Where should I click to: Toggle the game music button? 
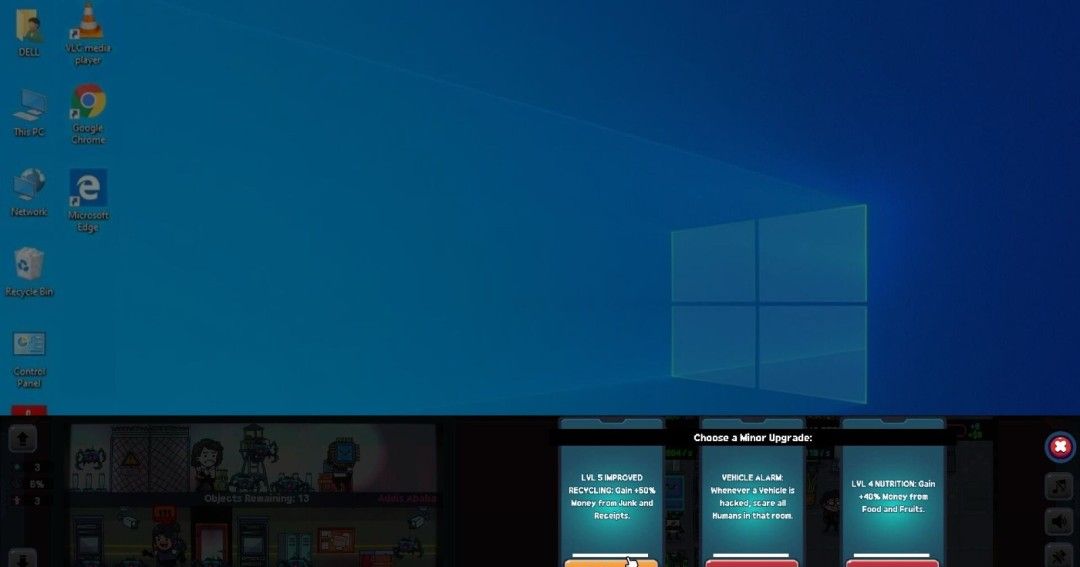pos(1060,486)
